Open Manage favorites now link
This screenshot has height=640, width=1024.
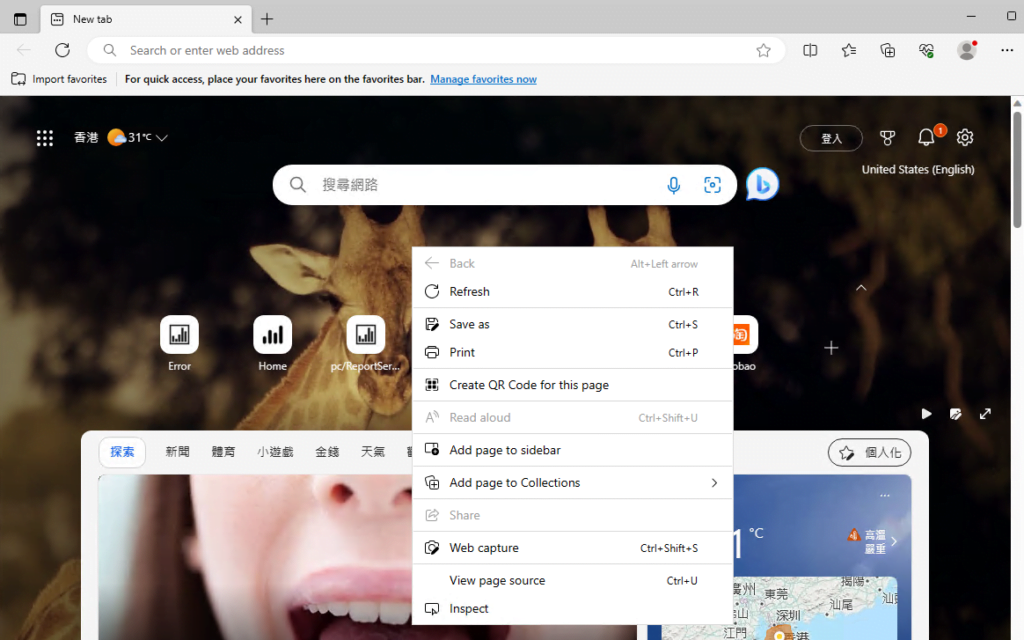coord(483,79)
